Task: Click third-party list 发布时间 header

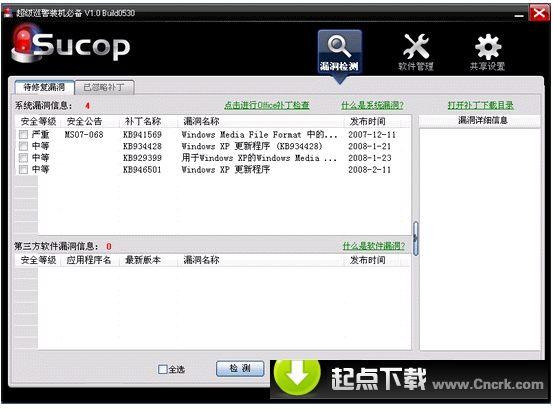Action: [x=372, y=260]
